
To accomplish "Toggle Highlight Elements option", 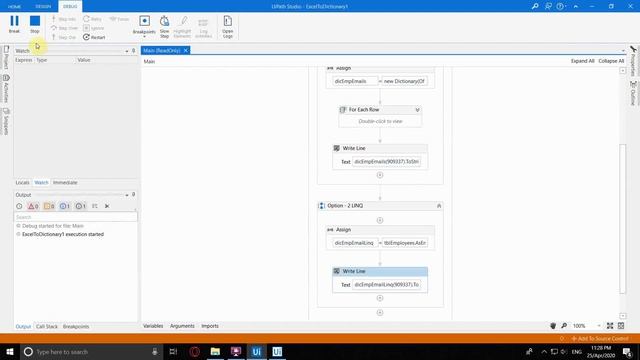I will [182, 27].
